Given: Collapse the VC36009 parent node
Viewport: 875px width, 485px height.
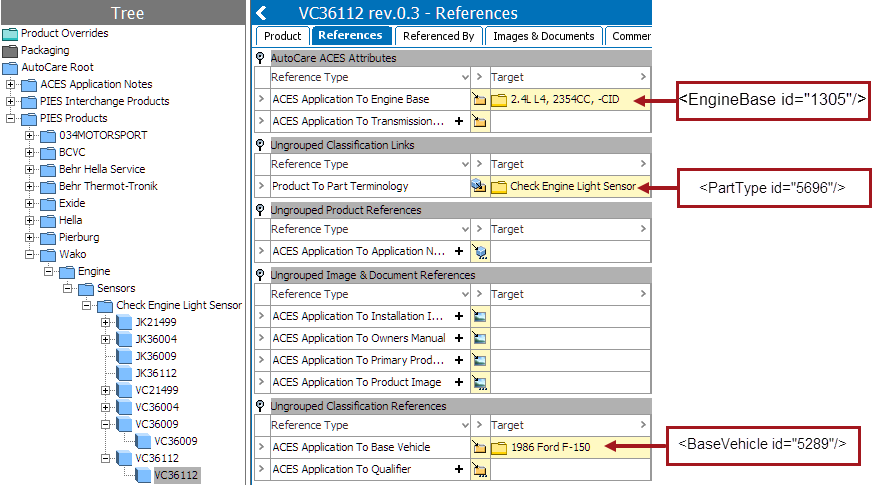Looking at the screenshot, I should pos(105,424).
